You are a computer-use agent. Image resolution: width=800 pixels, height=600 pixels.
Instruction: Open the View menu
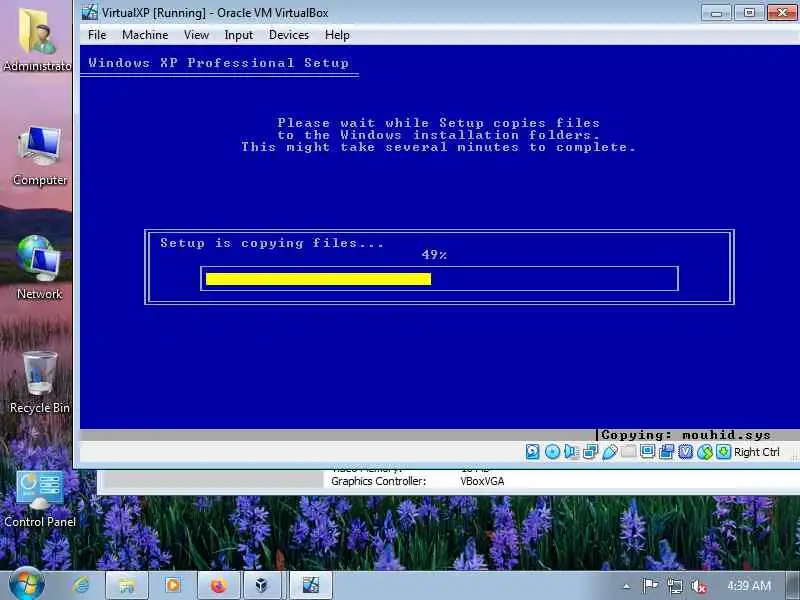pos(196,35)
